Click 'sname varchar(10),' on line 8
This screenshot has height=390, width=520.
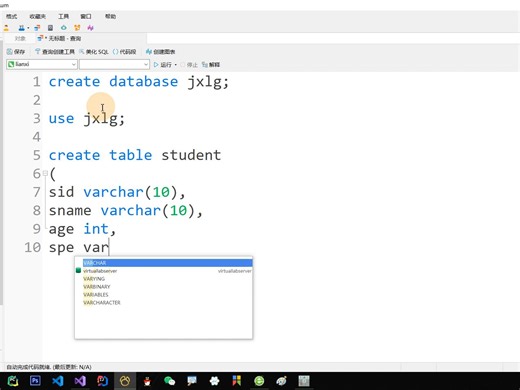(125, 210)
